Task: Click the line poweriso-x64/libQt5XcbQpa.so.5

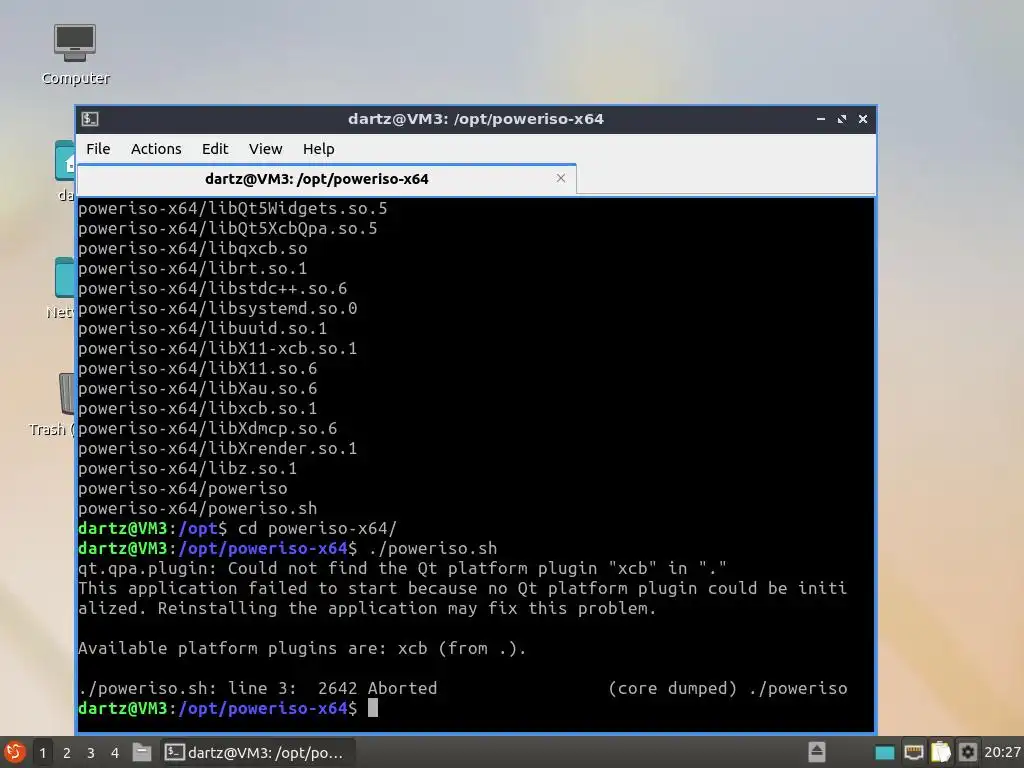Action: 227,229
